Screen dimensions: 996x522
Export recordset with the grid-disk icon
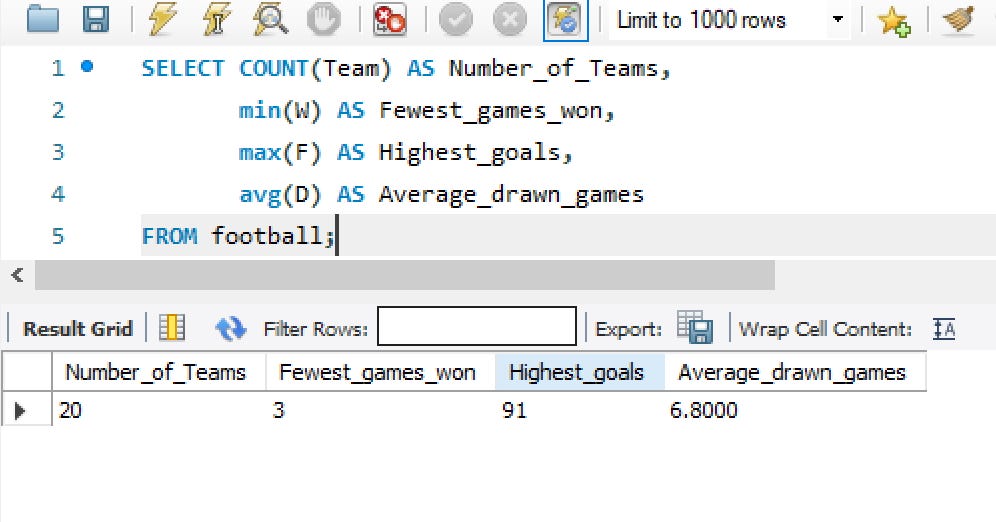pyautogui.click(x=694, y=327)
